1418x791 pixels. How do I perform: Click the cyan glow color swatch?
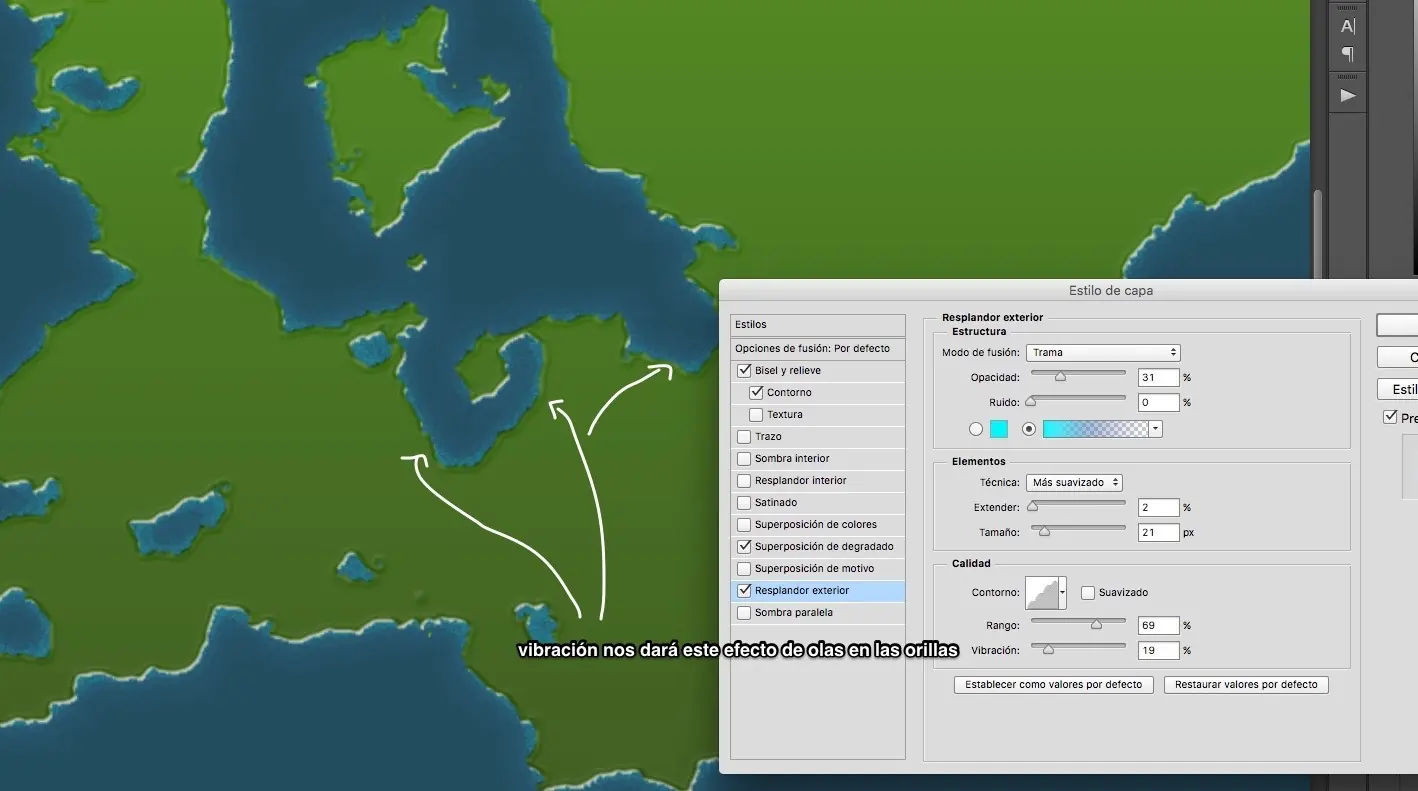point(999,429)
